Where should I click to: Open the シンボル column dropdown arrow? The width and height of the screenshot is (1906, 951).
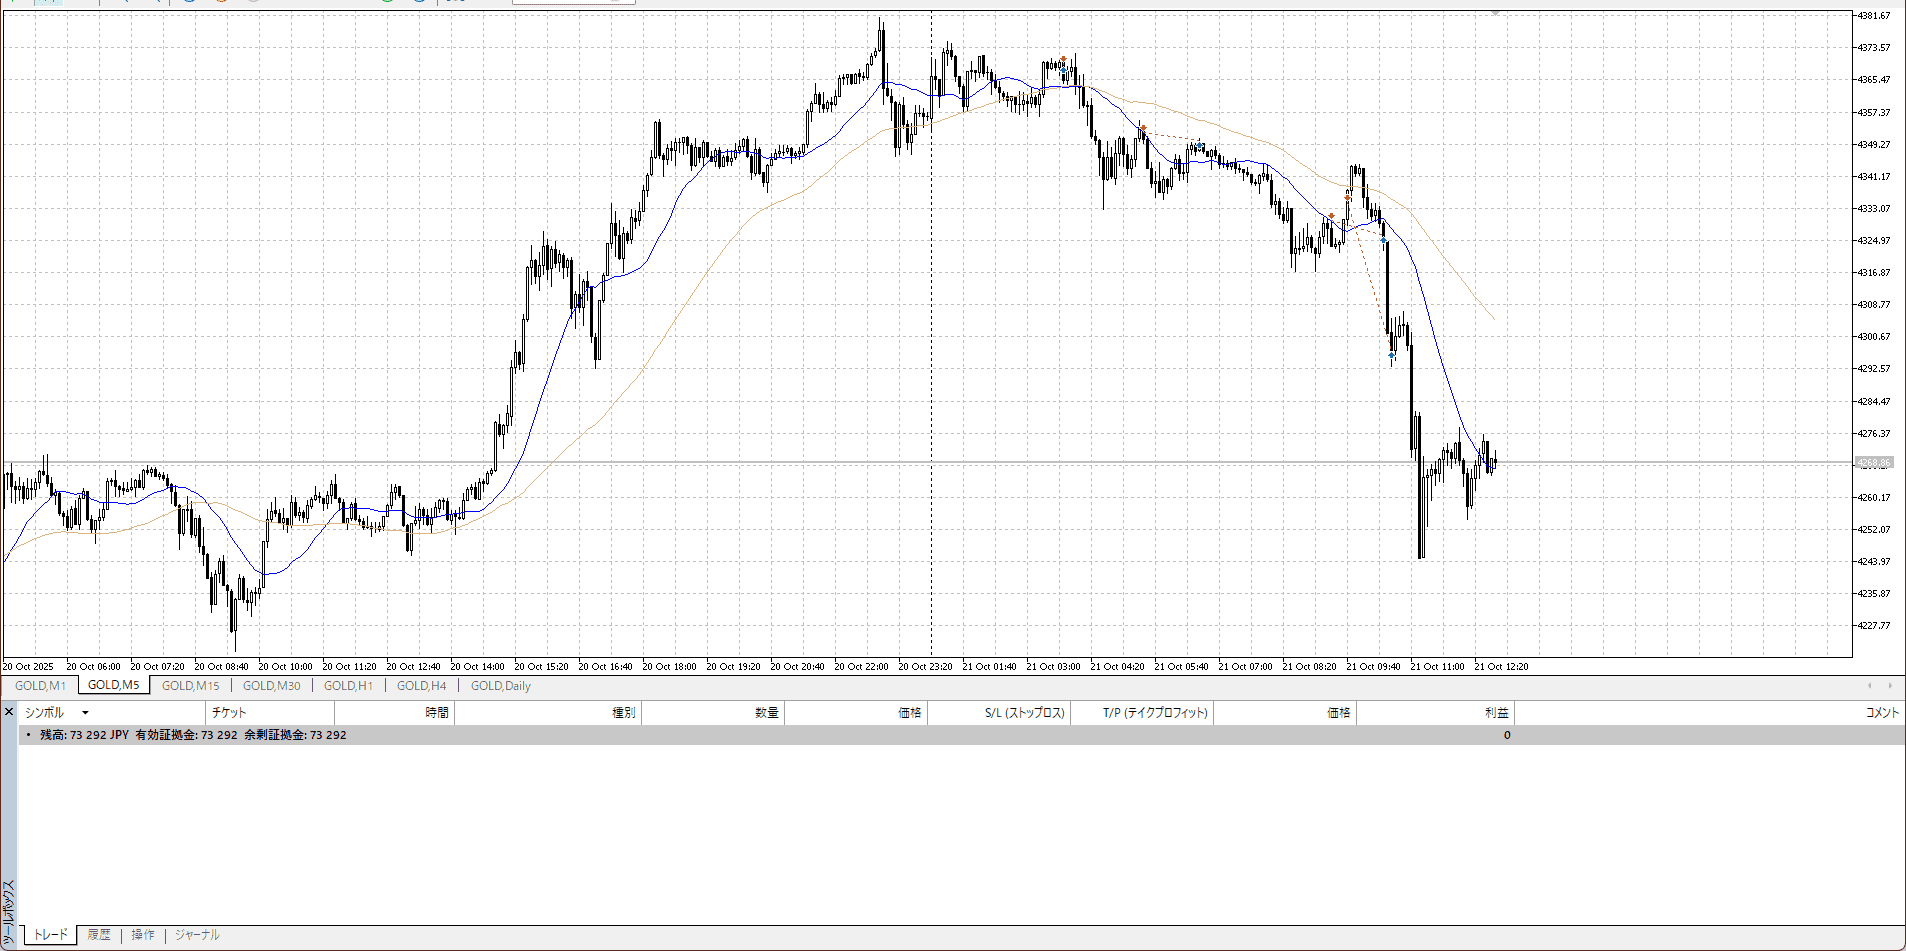(x=85, y=713)
